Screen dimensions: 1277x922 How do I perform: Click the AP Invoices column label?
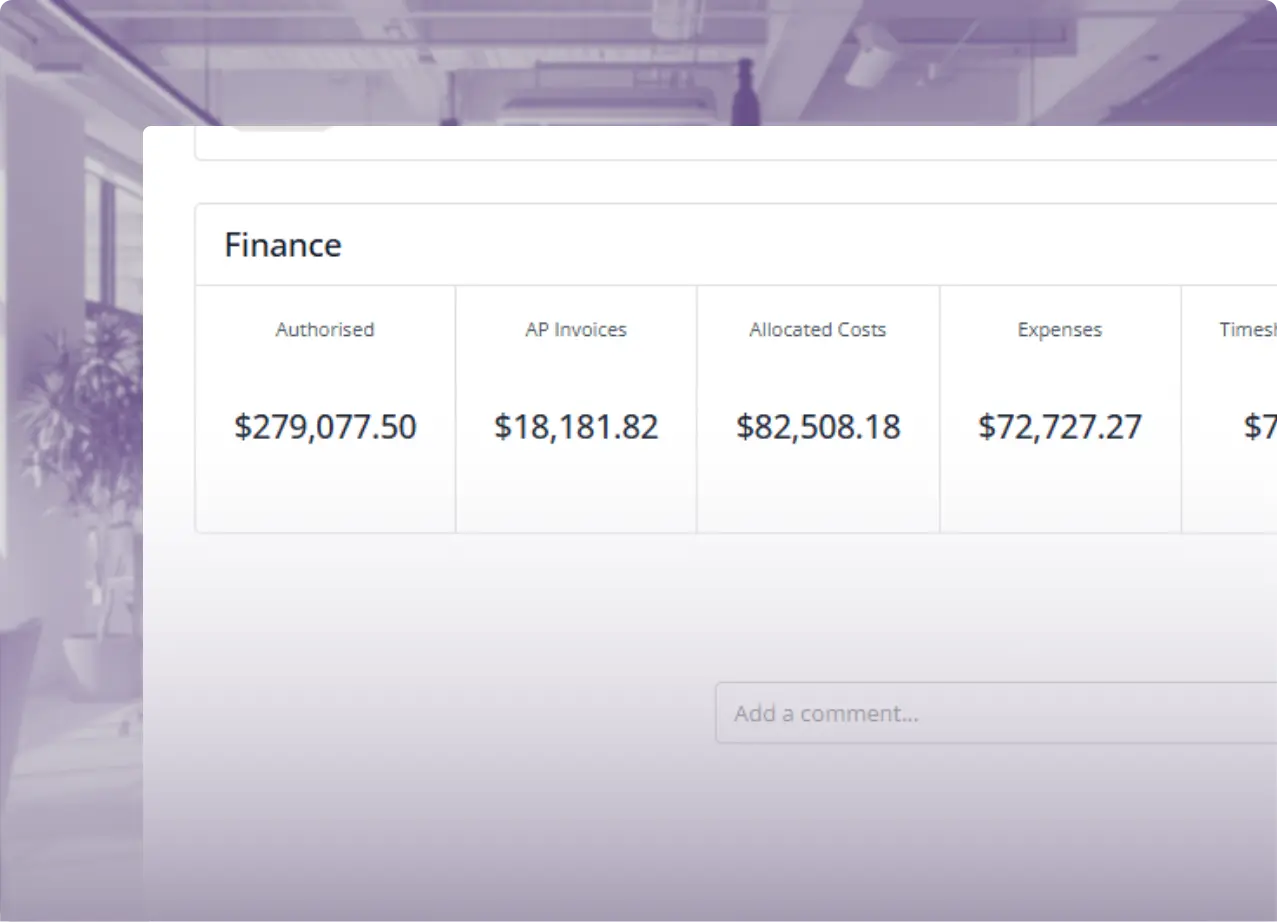pyautogui.click(x=576, y=329)
